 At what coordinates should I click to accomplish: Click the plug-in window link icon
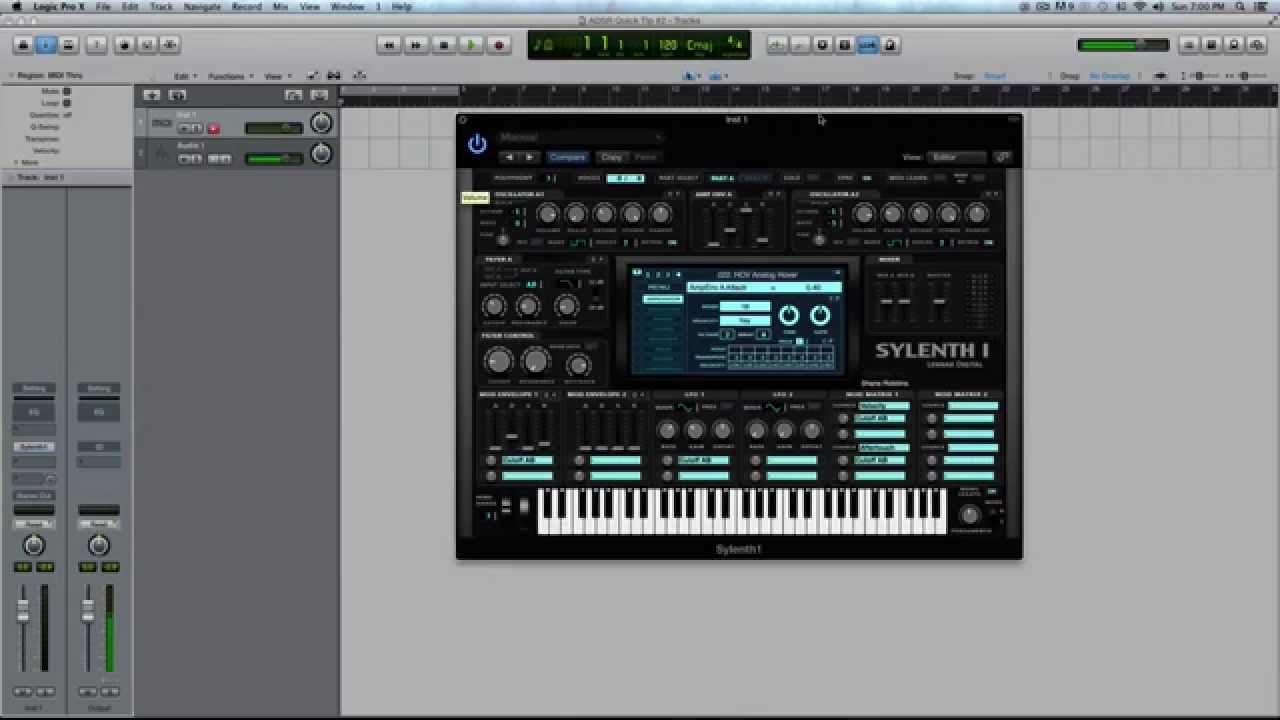pyautogui.click(x=1002, y=157)
